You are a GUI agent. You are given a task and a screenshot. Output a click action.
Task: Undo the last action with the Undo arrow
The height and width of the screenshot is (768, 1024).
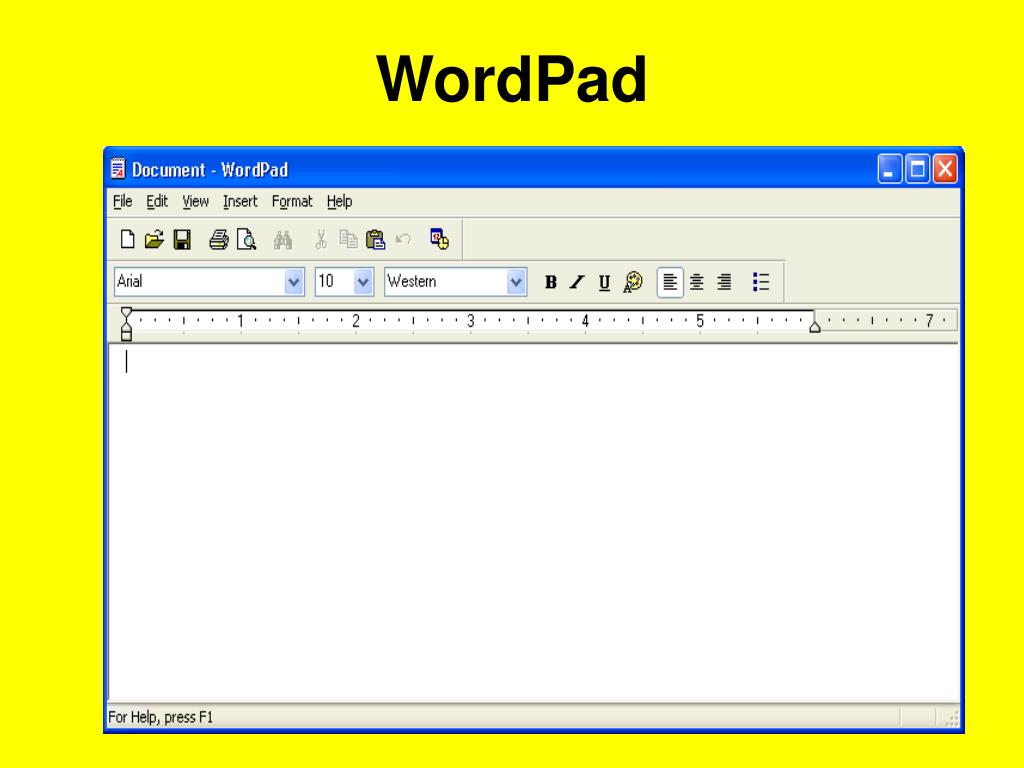click(x=403, y=239)
